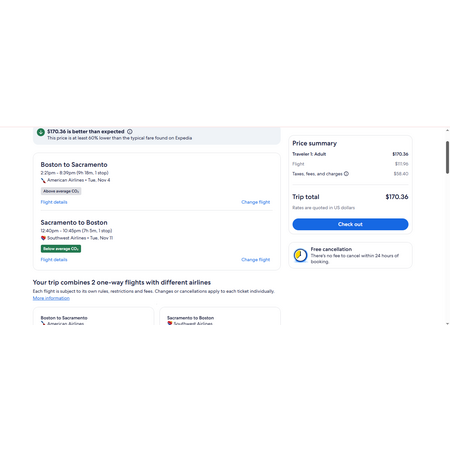Change flight for Sacramento to Boston
This screenshot has height=450, width=450.
click(x=256, y=260)
